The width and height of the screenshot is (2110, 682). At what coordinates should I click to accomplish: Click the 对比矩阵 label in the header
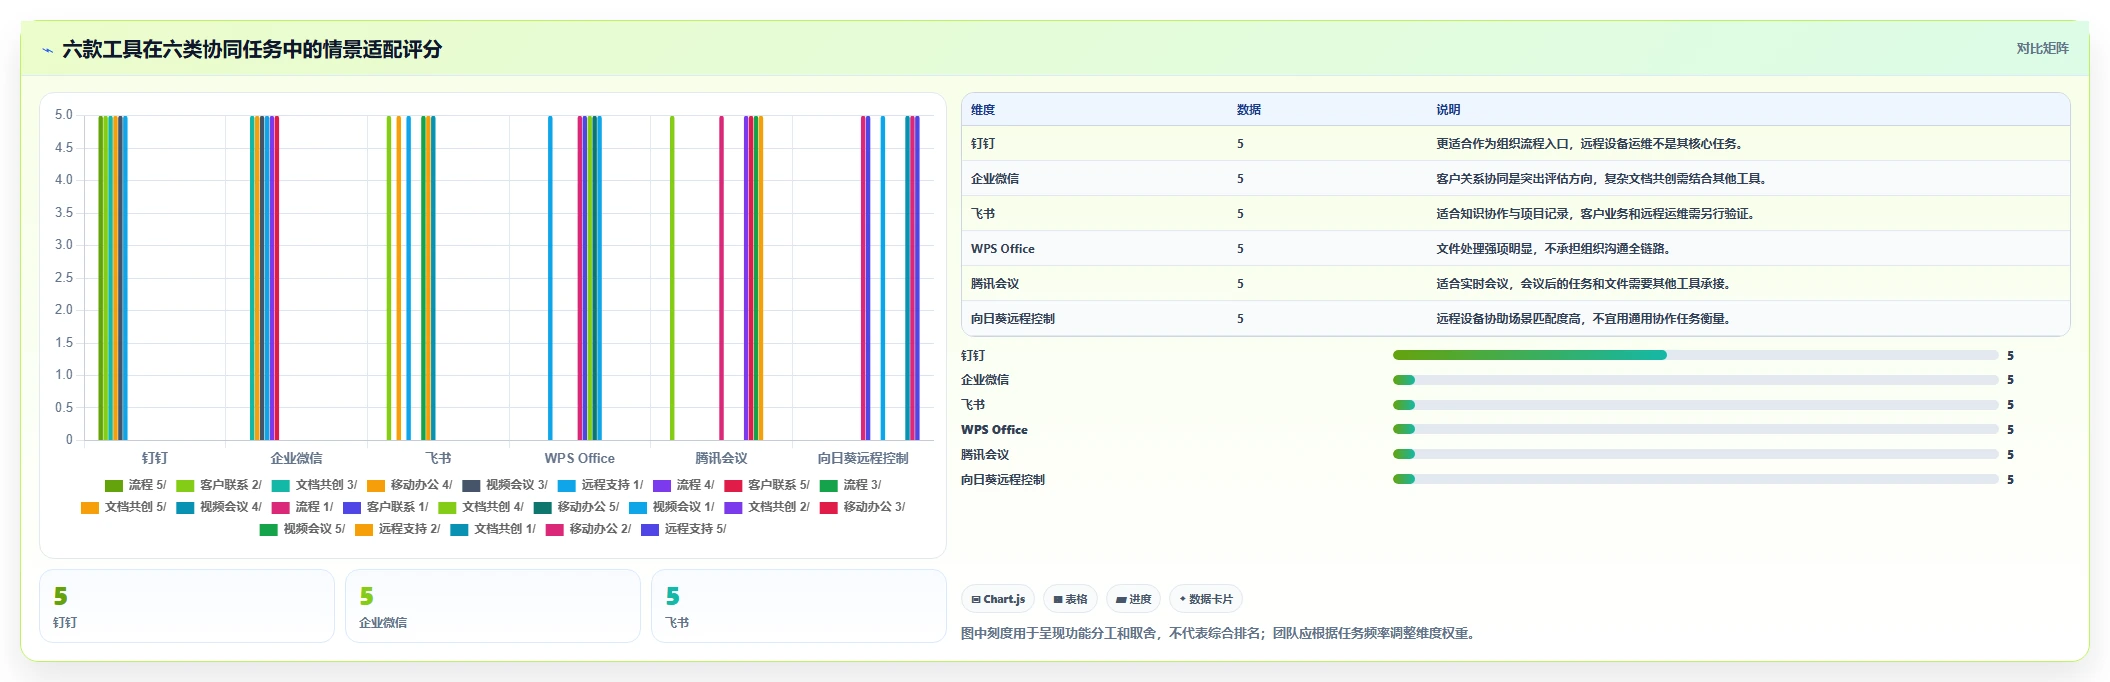(x=2042, y=48)
